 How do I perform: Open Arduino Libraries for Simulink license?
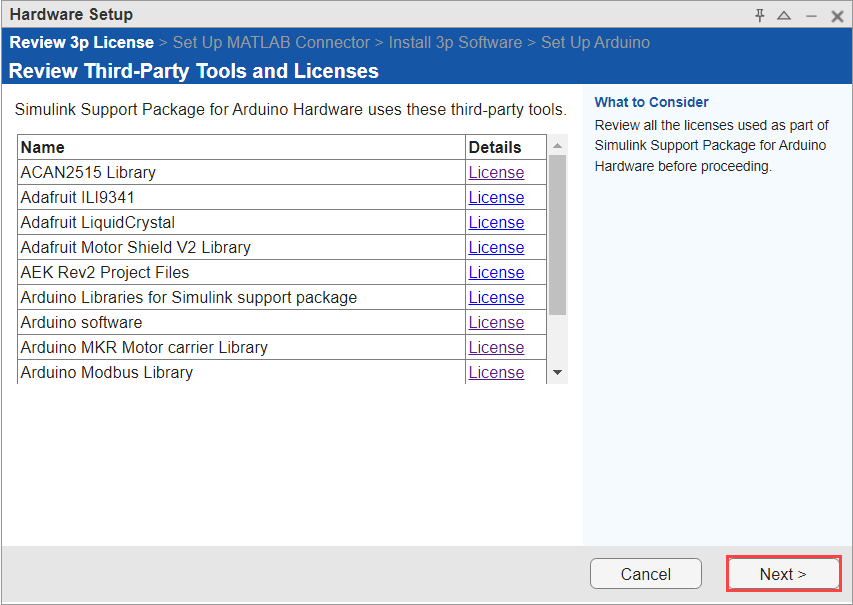(496, 297)
